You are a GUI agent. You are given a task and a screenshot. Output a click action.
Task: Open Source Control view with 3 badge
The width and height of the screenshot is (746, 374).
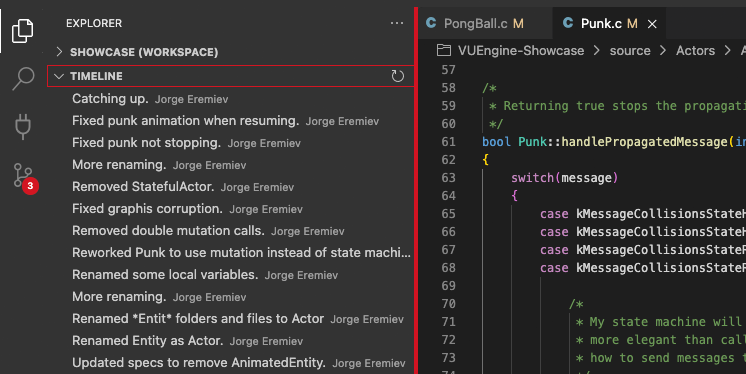(x=26, y=177)
